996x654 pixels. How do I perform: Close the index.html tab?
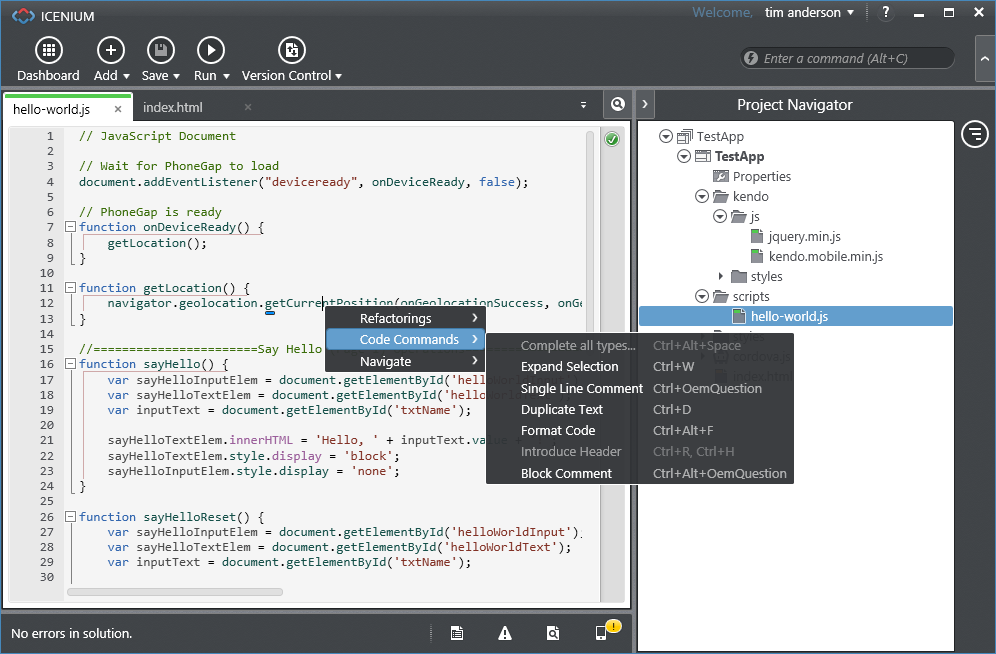point(248,107)
